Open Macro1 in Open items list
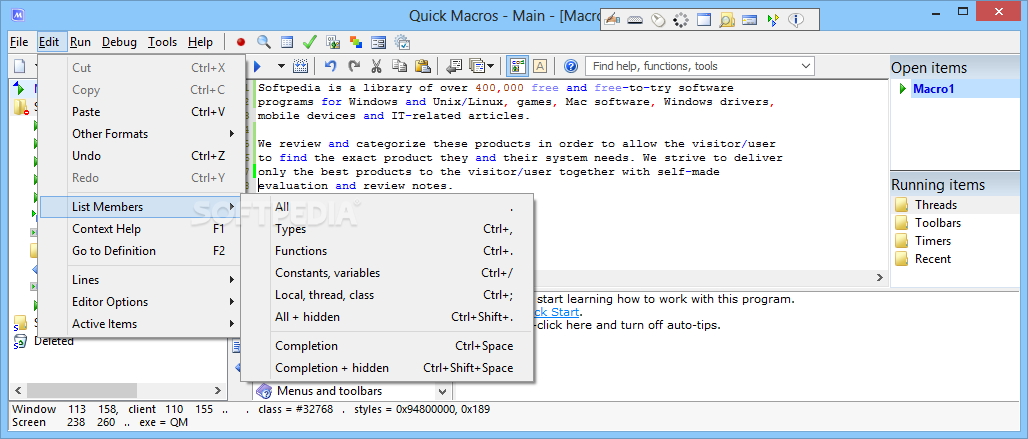This screenshot has height=439, width=1028. coord(933,89)
